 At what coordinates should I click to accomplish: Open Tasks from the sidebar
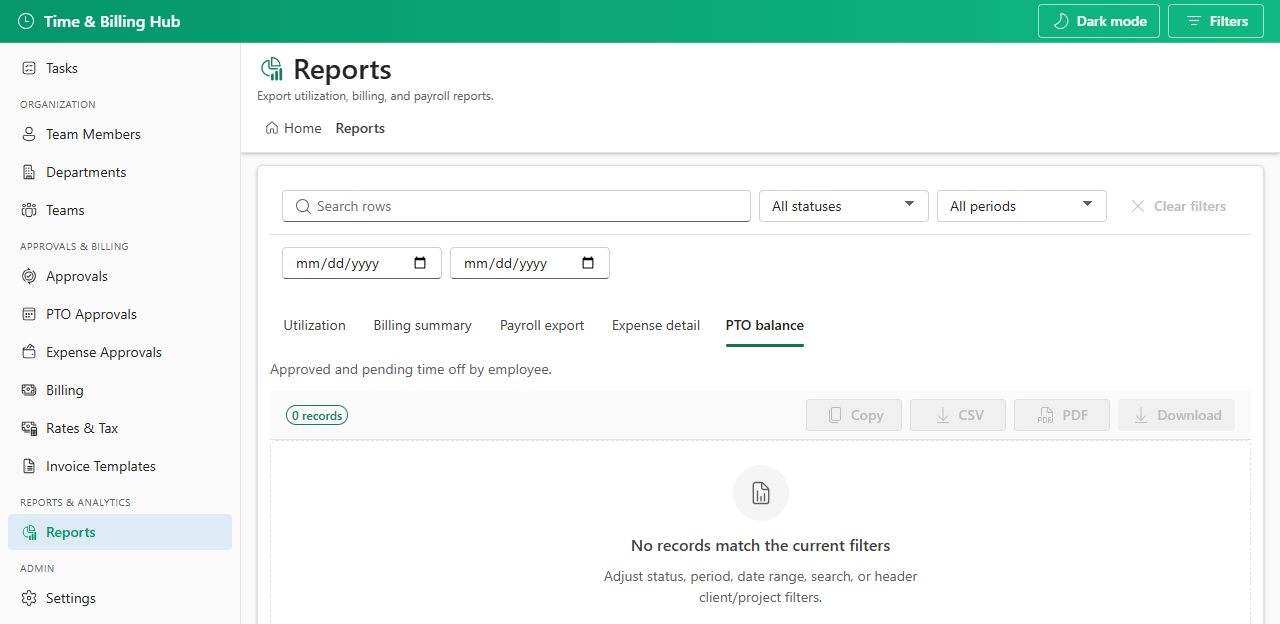(x=120, y=68)
